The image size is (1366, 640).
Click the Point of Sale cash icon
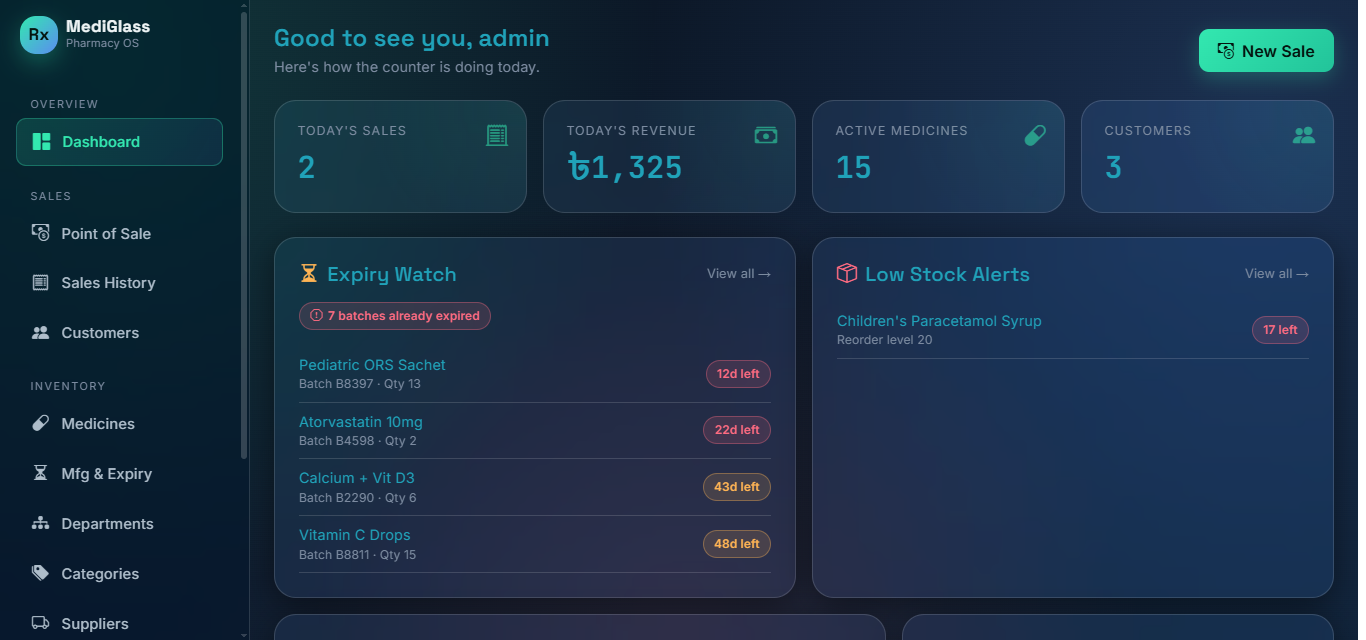point(41,233)
